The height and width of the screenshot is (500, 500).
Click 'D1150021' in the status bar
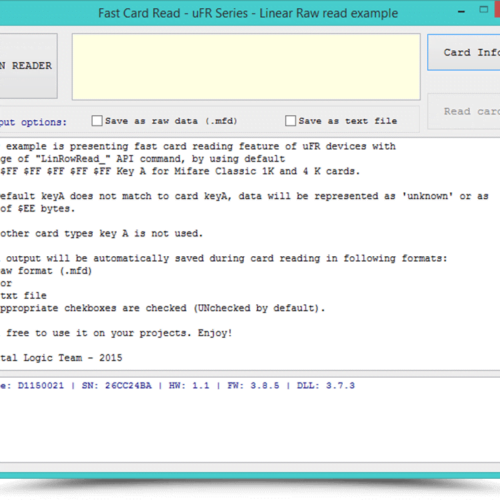(41, 386)
